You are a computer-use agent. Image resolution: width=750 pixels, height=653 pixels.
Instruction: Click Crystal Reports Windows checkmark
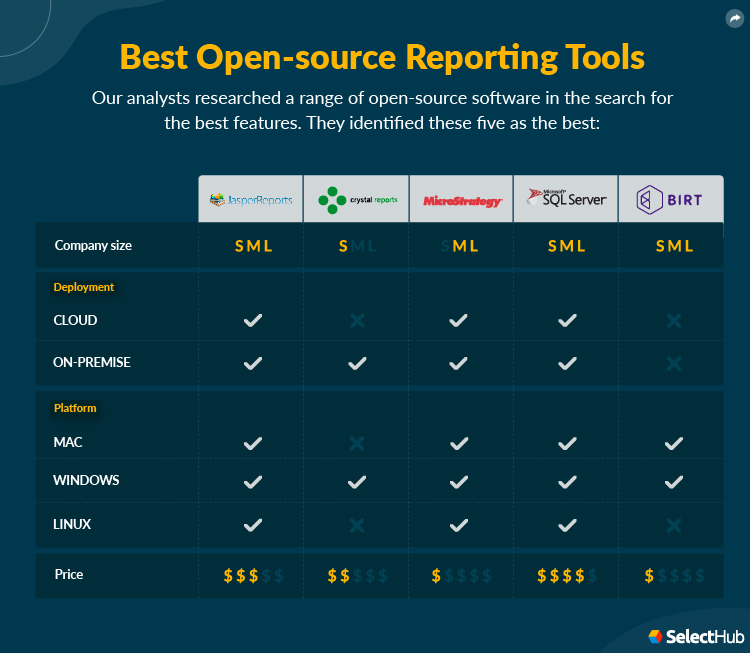357,482
